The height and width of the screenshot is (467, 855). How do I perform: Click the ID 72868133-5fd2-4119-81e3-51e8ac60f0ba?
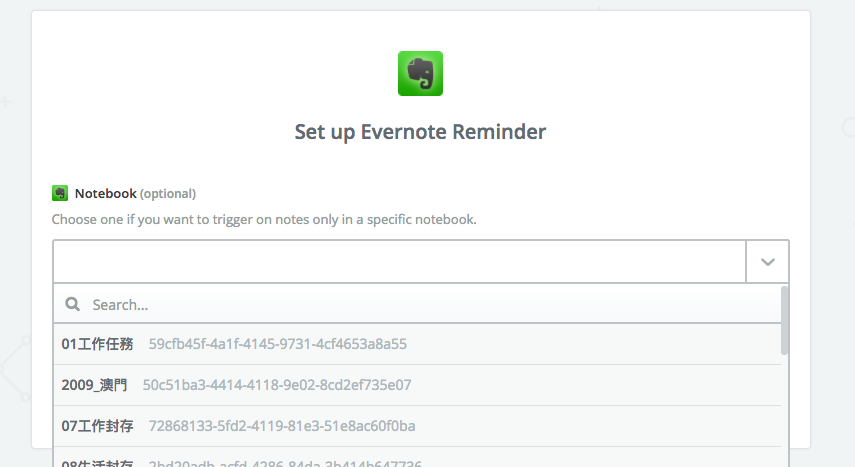(282, 426)
